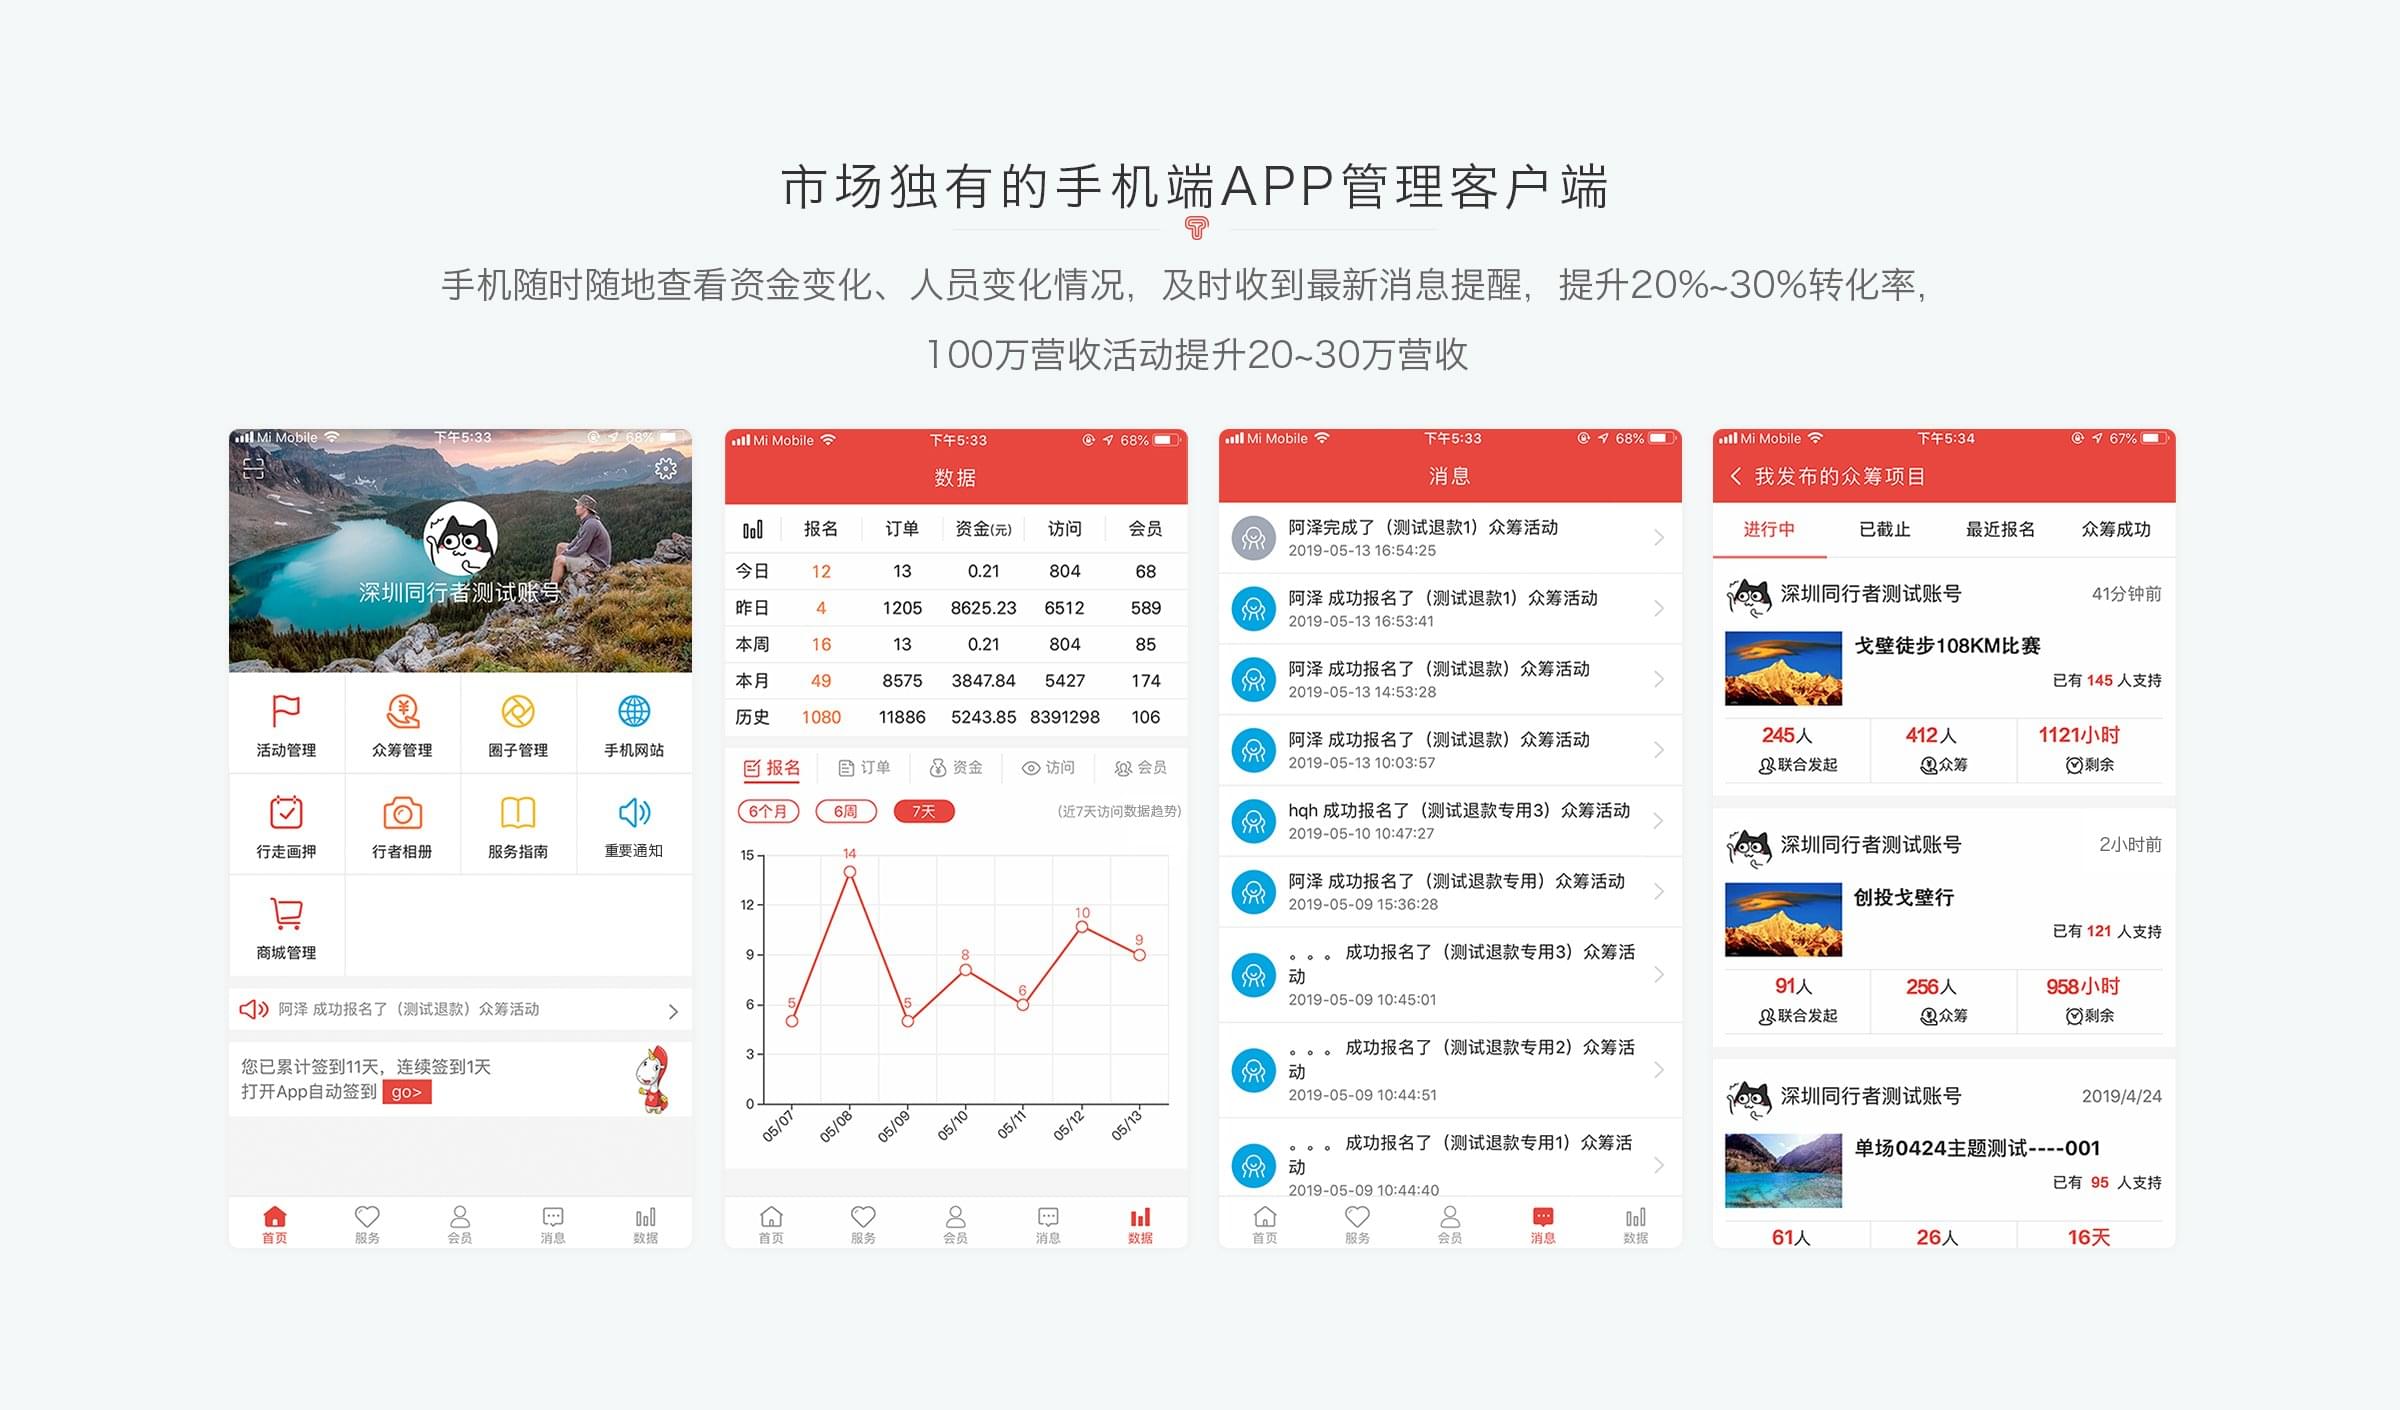Select the 订单 chart tab in data screen
2400x1410 pixels.
click(864, 768)
